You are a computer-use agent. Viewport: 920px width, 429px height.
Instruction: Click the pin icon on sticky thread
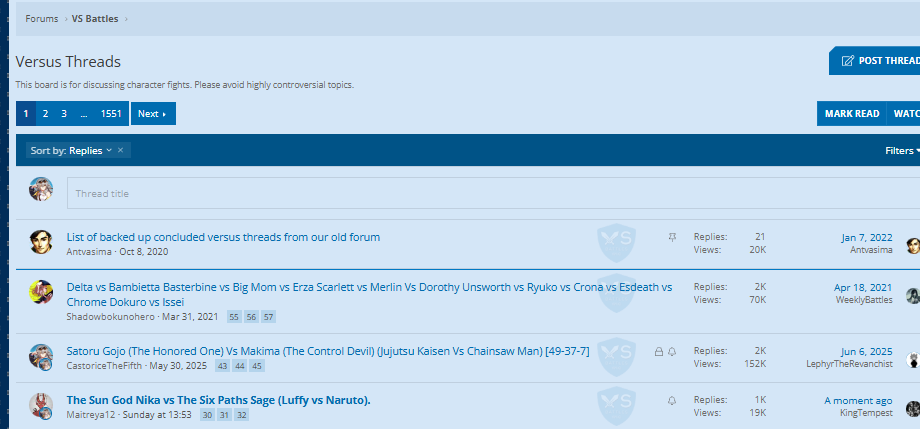[x=672, y=237]
